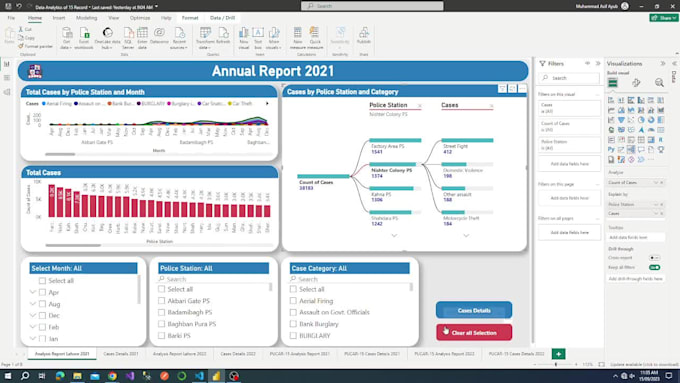Select Python visual in Visualizations pane

tap(611, 150)
